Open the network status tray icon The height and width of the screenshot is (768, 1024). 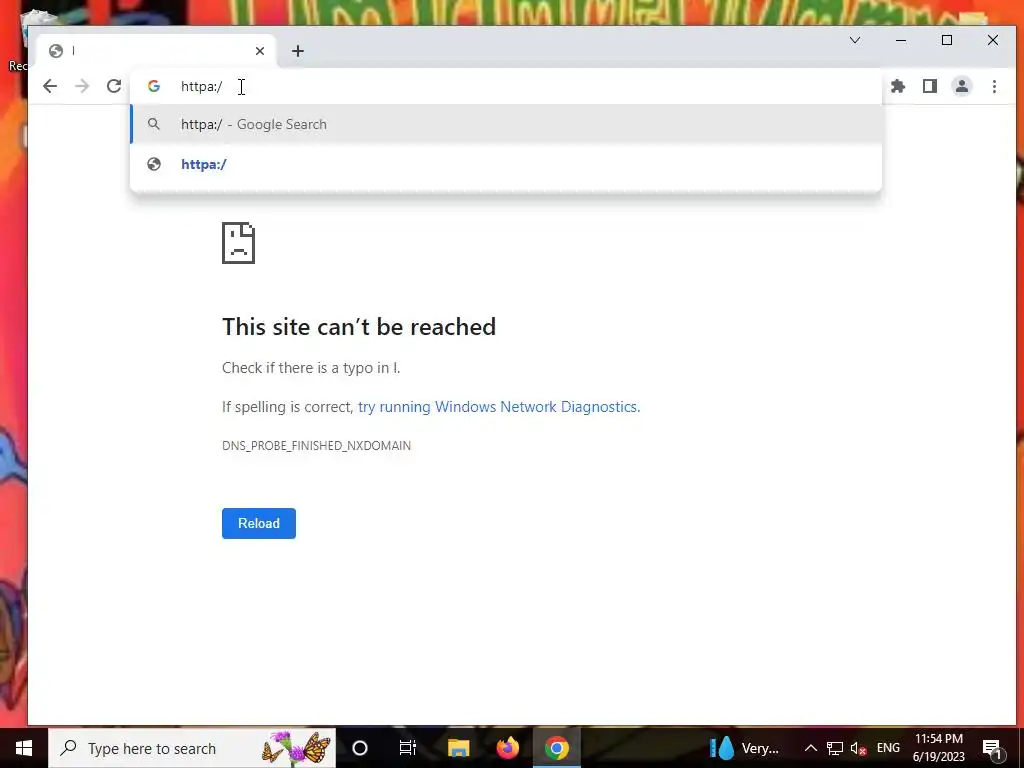[x=835, y=748]
